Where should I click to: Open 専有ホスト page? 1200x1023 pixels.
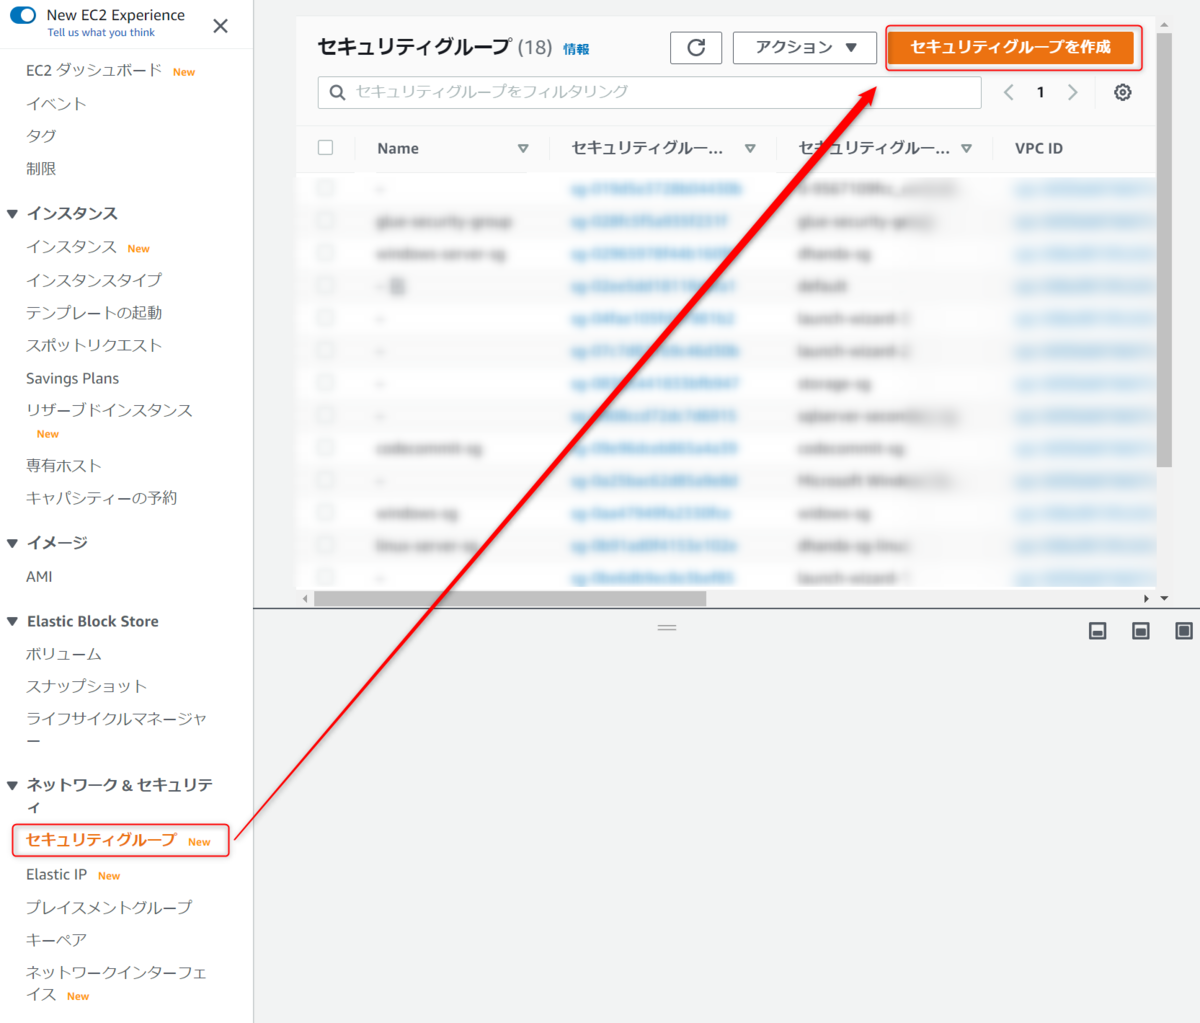pos(64,465)
